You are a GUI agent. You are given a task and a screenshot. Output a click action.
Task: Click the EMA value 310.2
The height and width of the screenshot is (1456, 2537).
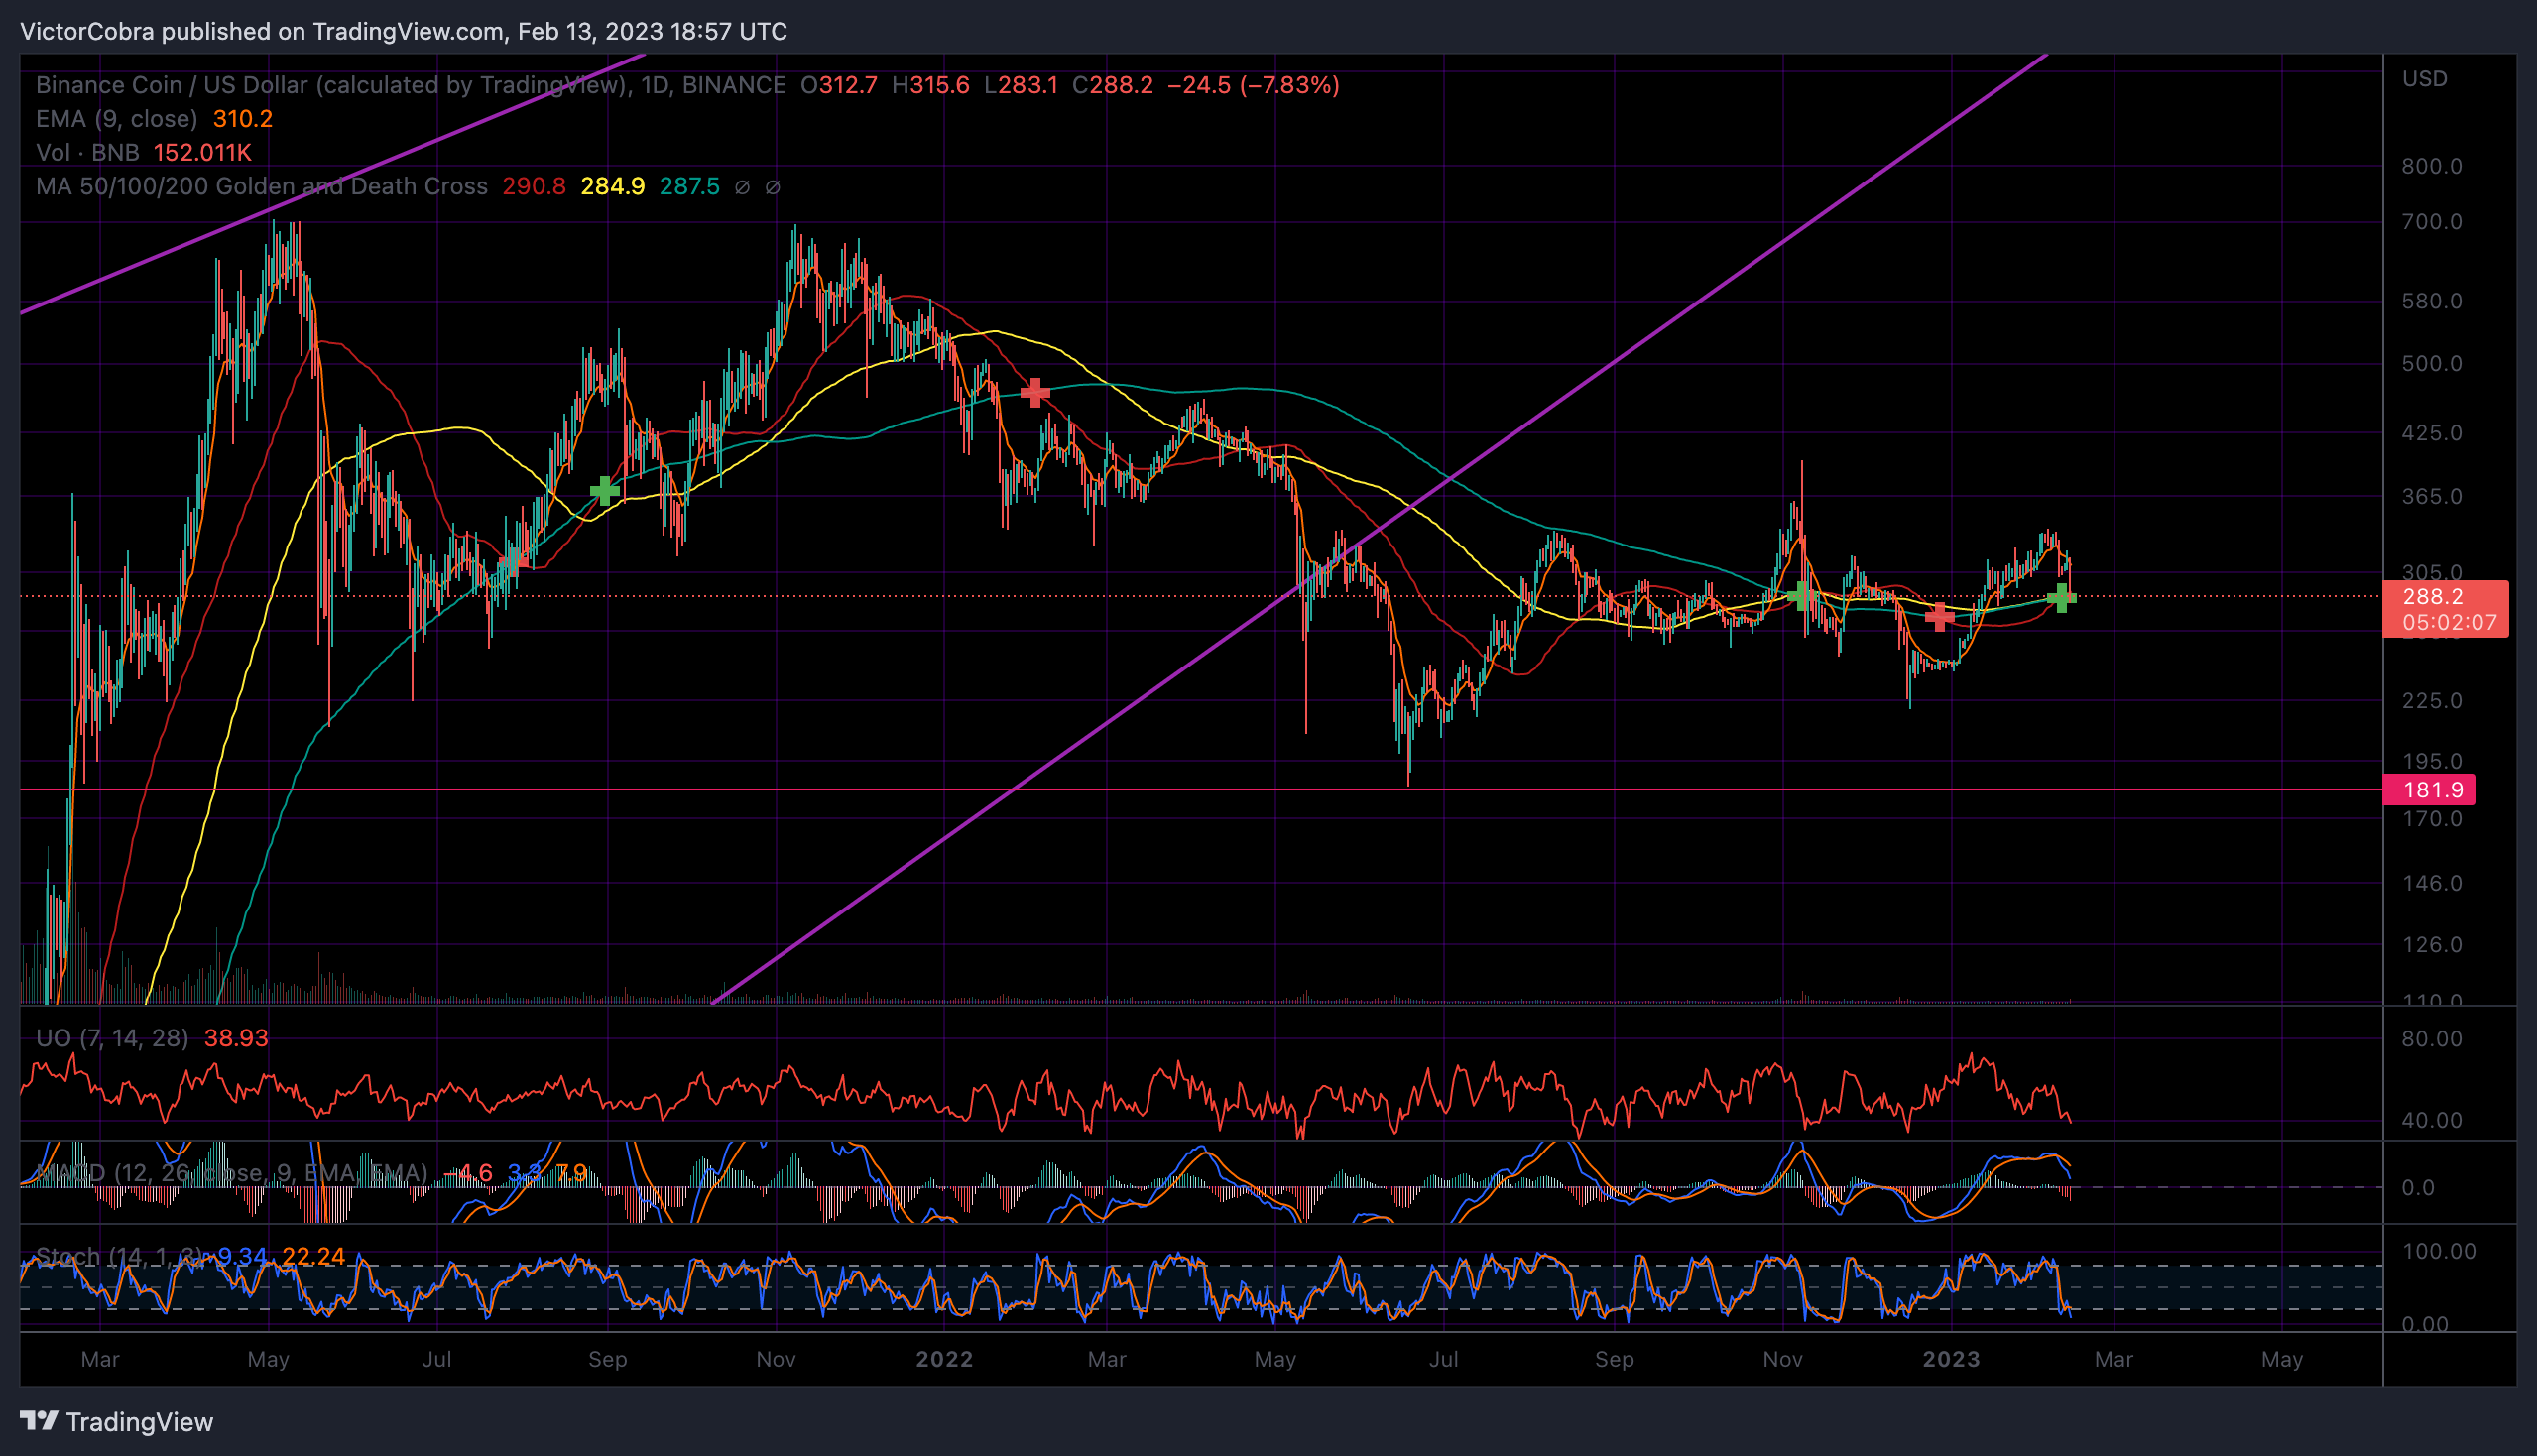tap(243, 119)
